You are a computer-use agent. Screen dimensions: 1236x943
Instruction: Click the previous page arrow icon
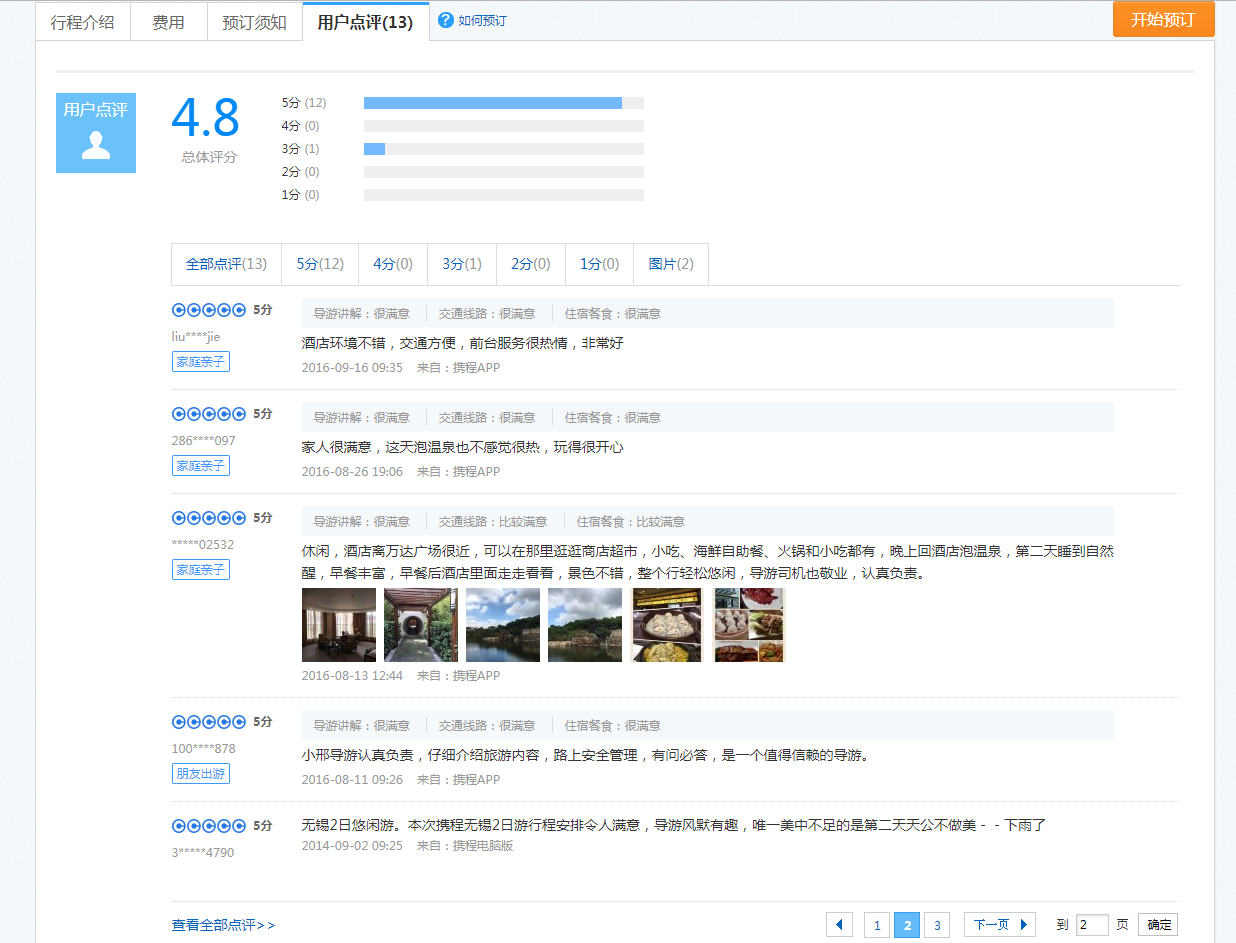(x=839, y=925)
